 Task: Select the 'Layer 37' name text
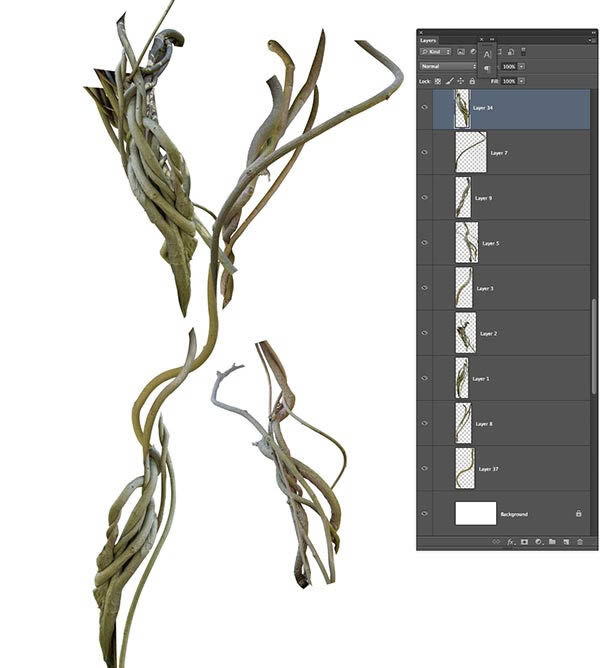pos(488,469)
